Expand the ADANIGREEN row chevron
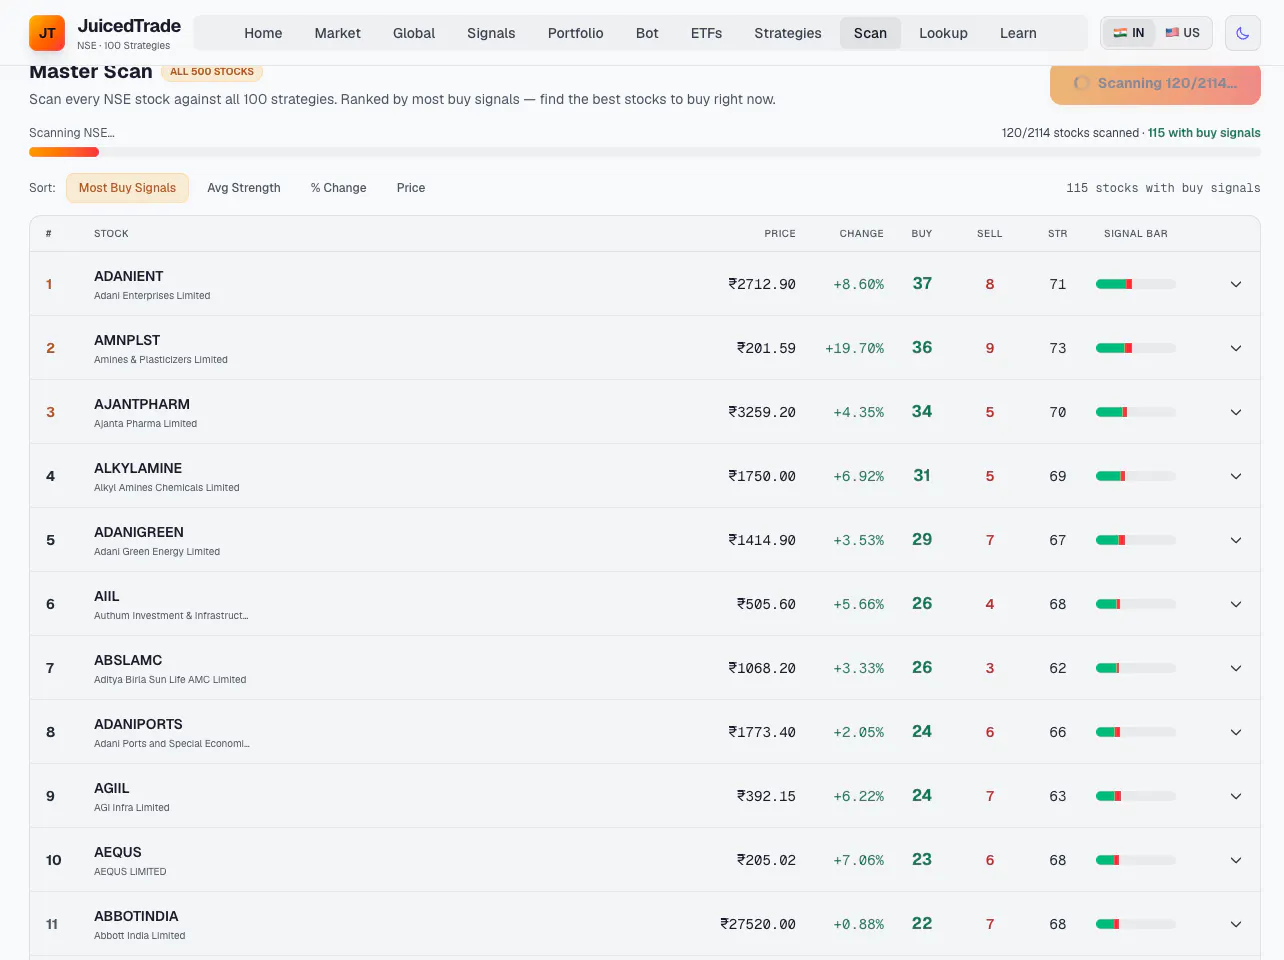 pyautogui.click(x=1236, y=540)
